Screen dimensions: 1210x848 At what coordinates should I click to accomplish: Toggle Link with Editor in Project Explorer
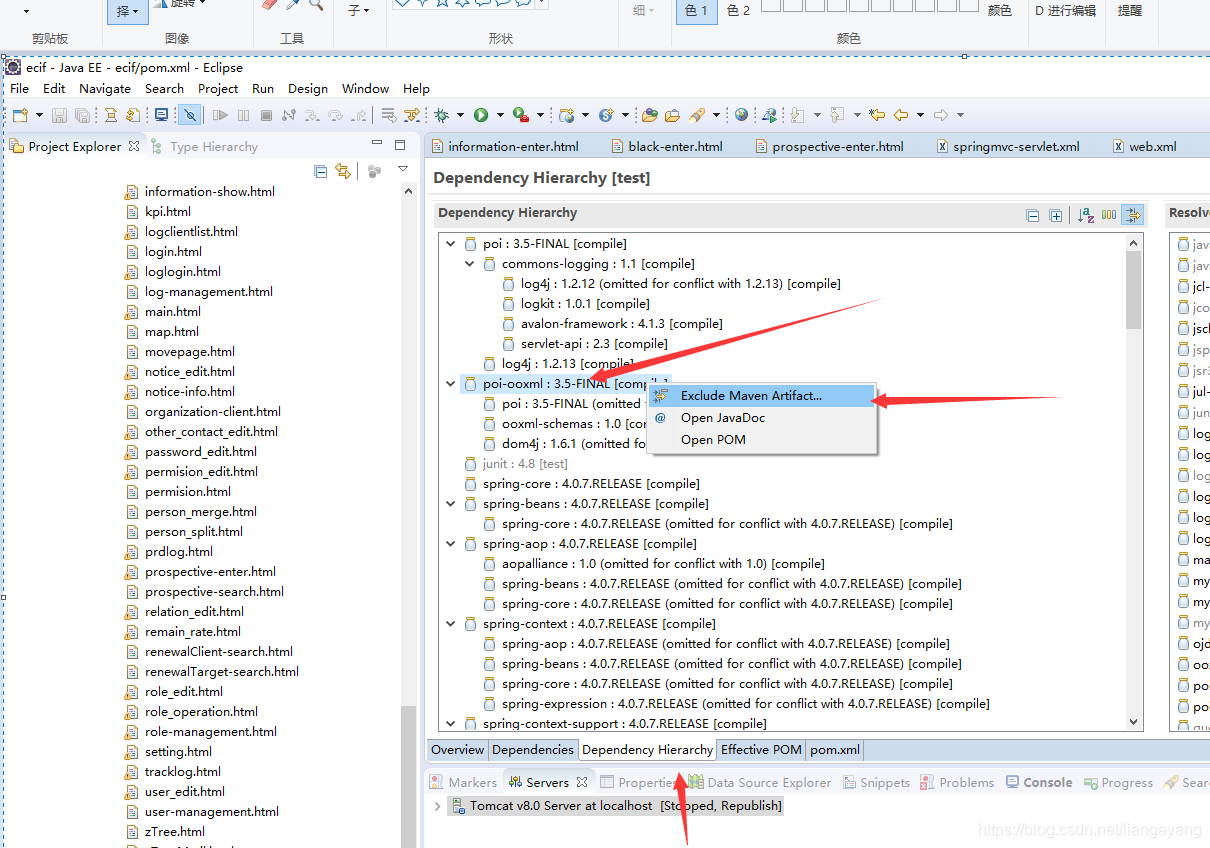click(x=343, y=171)
